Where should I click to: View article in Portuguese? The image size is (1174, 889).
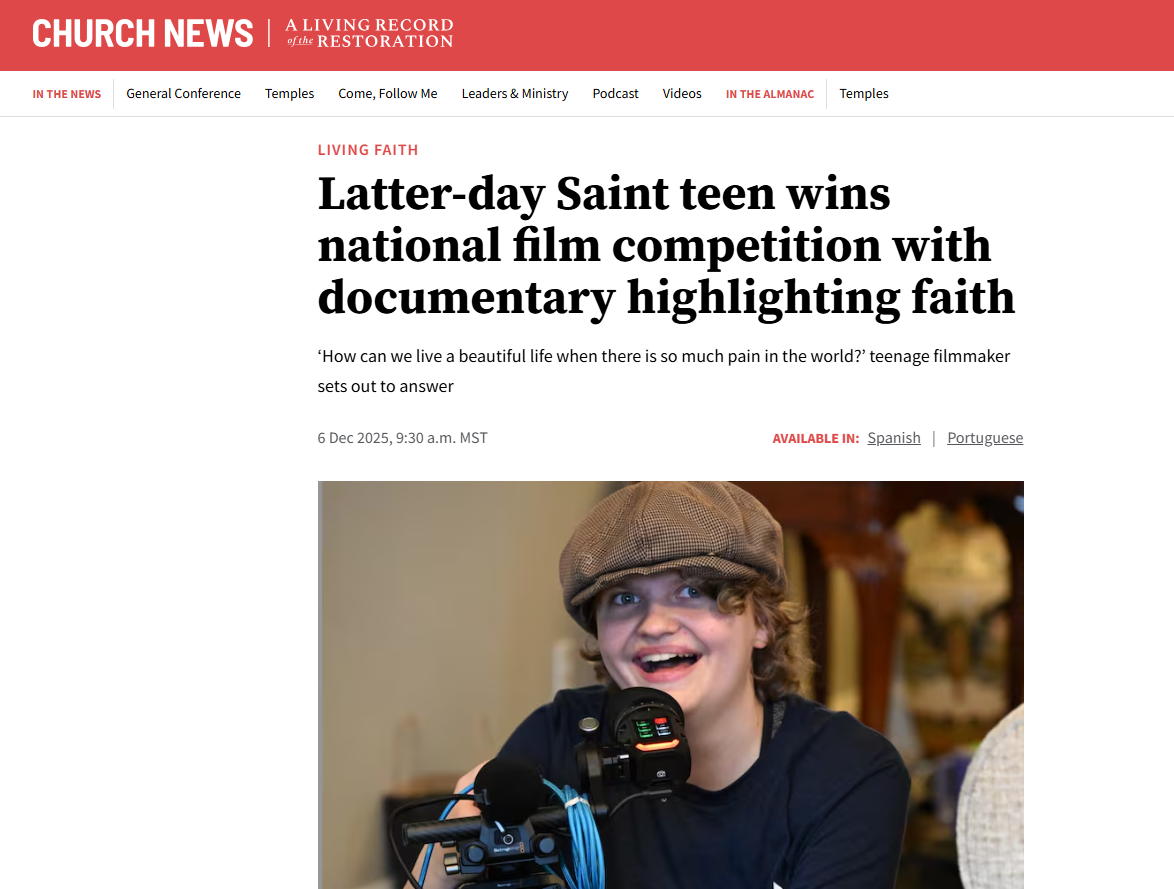pyautogui.click(x=985, y=437)
